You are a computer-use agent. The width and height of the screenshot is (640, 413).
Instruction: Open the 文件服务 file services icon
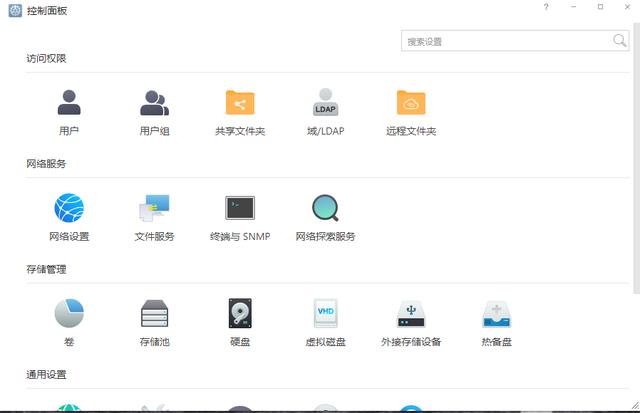point(154,208)
